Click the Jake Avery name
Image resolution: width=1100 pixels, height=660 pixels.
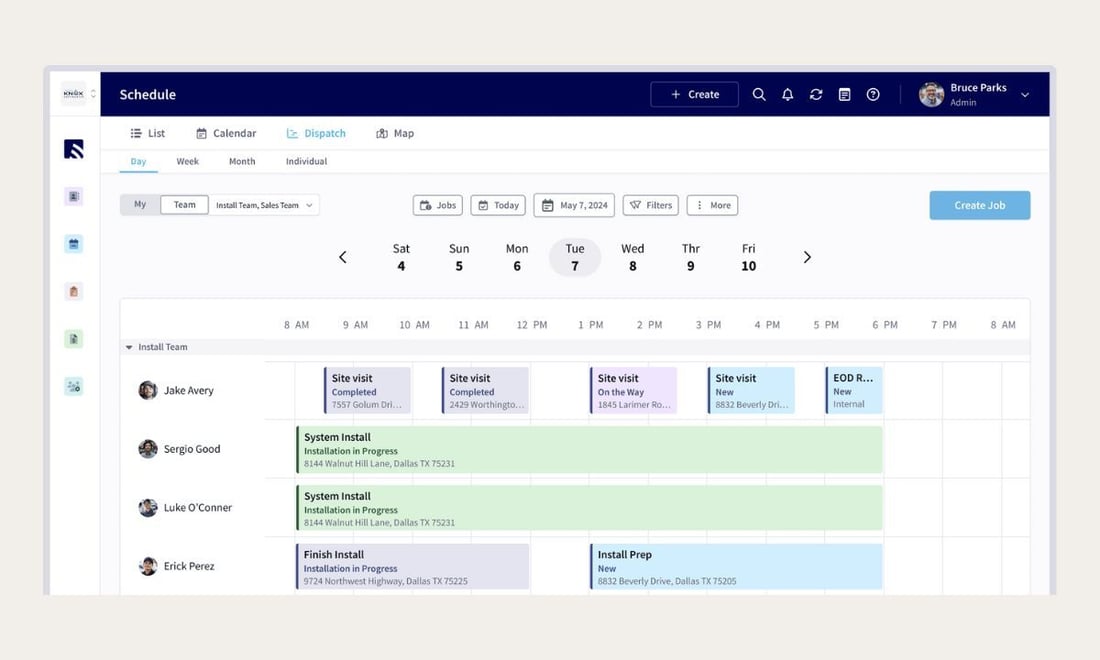click(x=189, y=391)
